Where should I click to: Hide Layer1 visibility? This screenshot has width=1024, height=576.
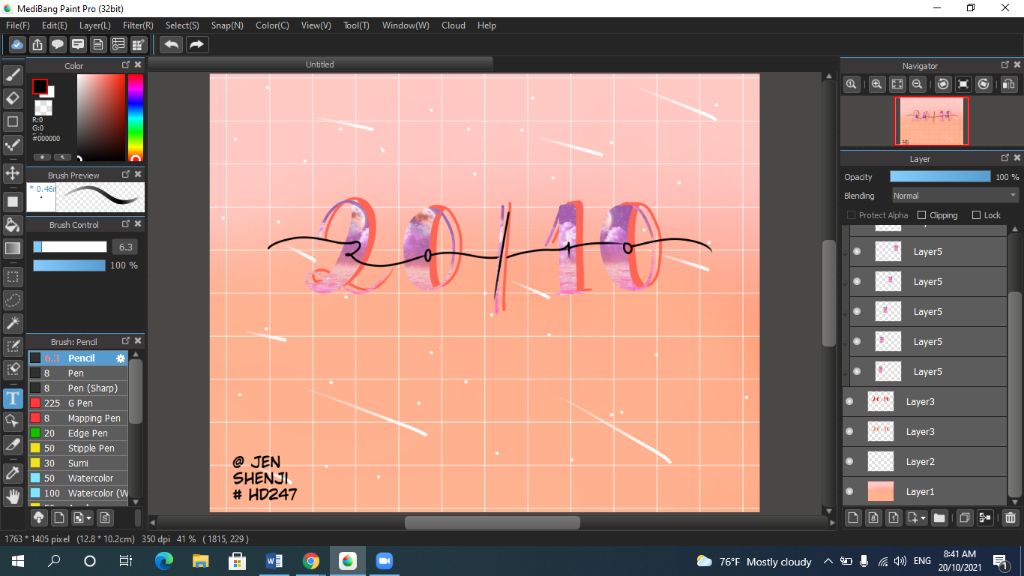point(850,491)
